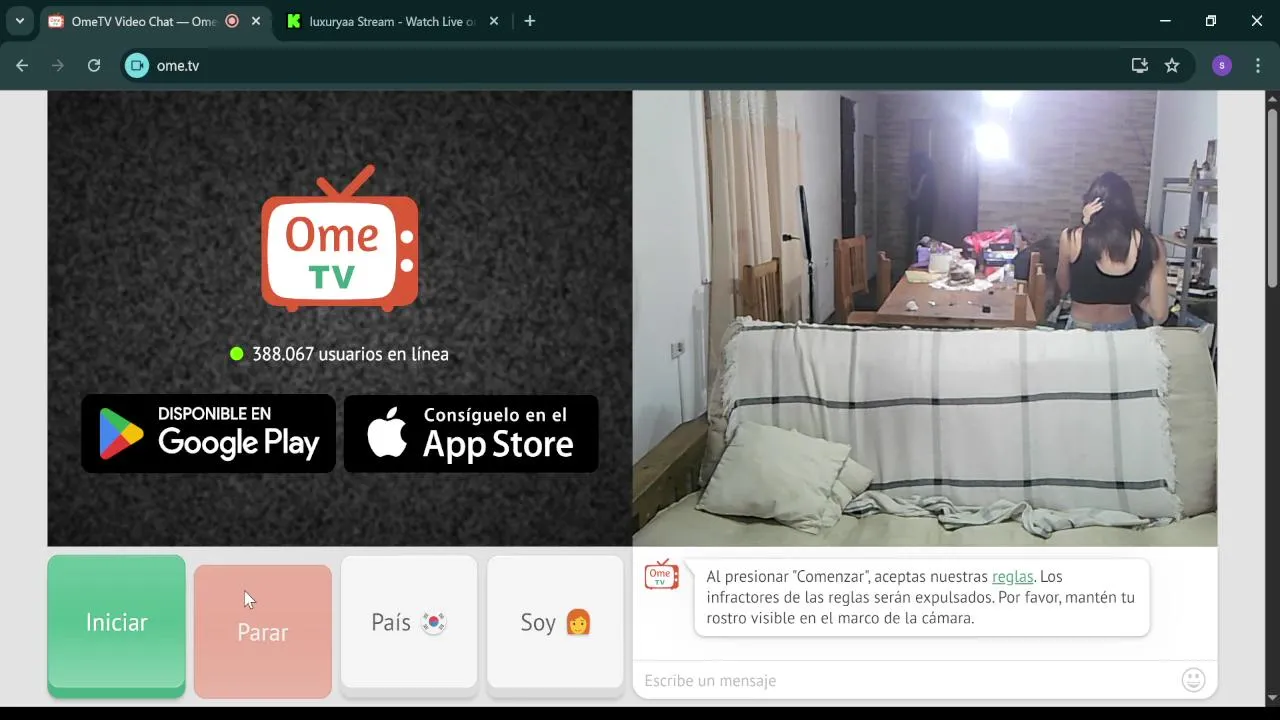Screen dimensions: 1280x720
Task: Open a new browser tab
Action: pyautogui.click(x=530, y=21)
